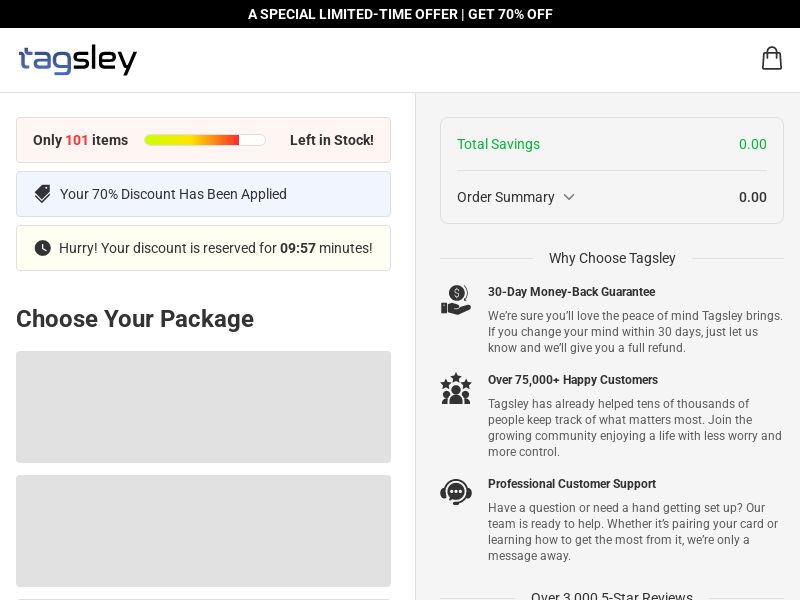Click the money-back guarantee hand-with-coin icon
Screen dimensions: 800x600
[x=456, y=300]
